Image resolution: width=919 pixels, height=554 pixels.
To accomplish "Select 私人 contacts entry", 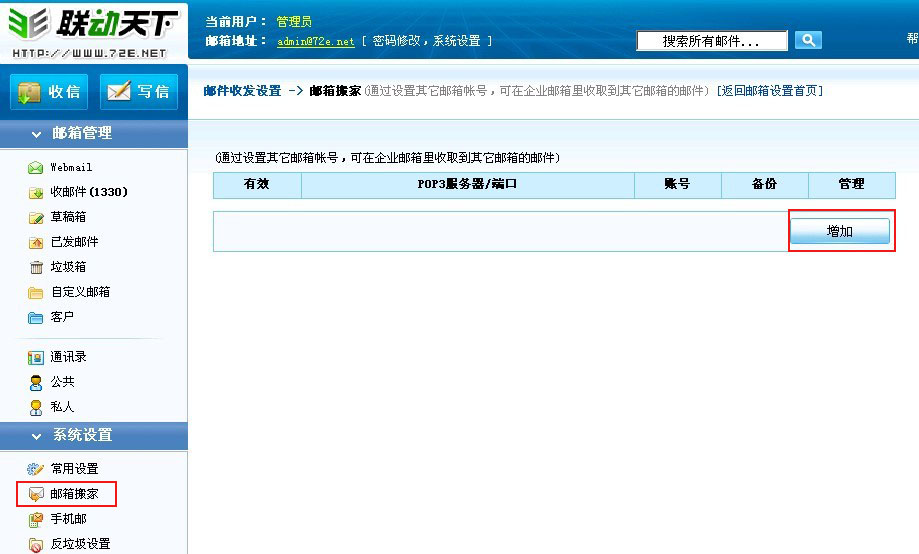I will point(62,406).
